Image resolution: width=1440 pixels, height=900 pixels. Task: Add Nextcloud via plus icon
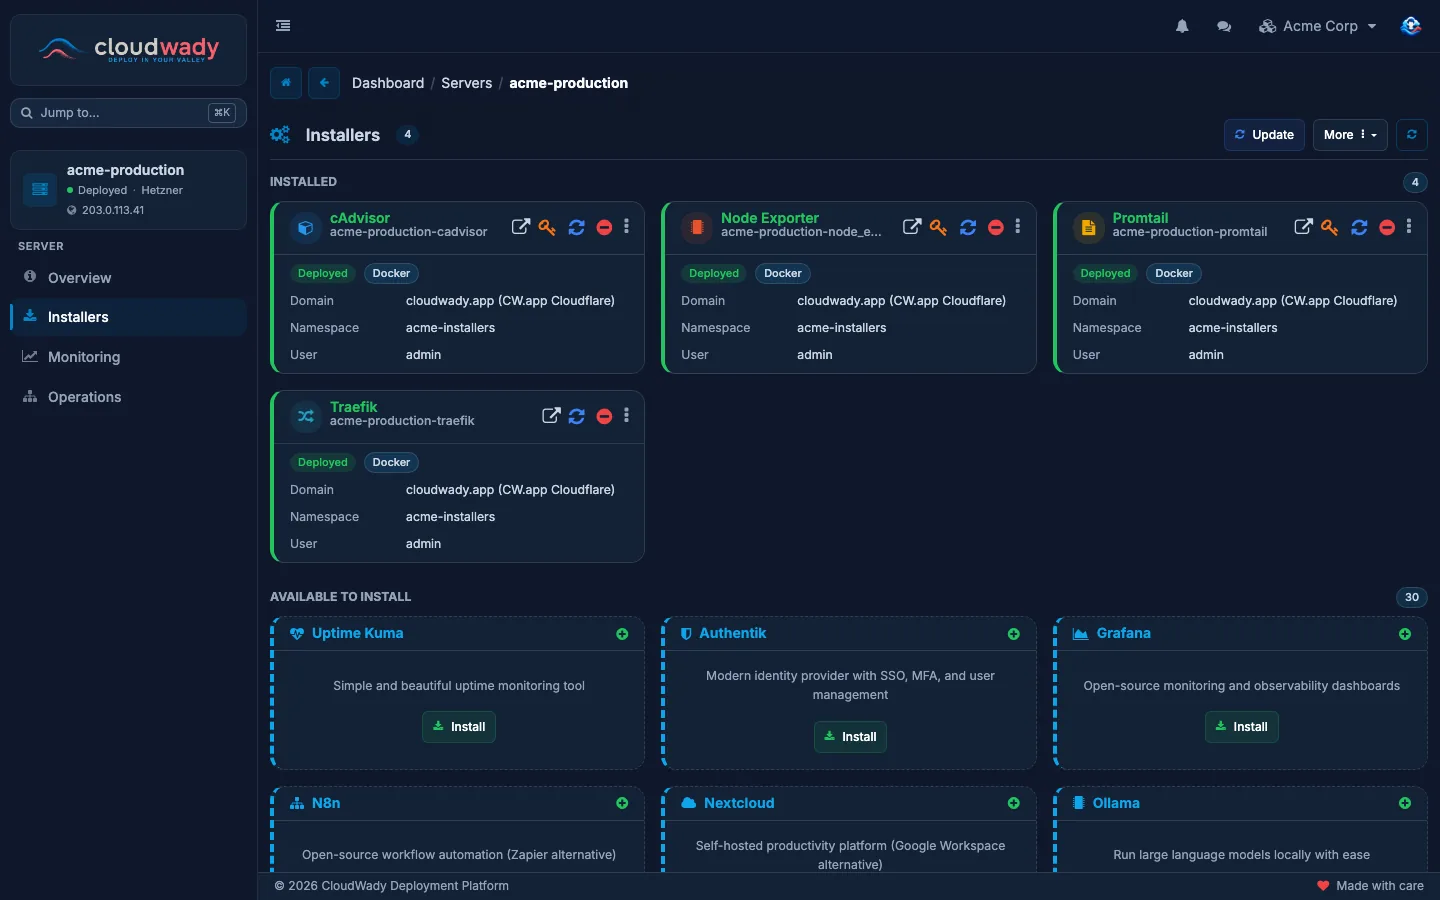tap(1014, 804)
